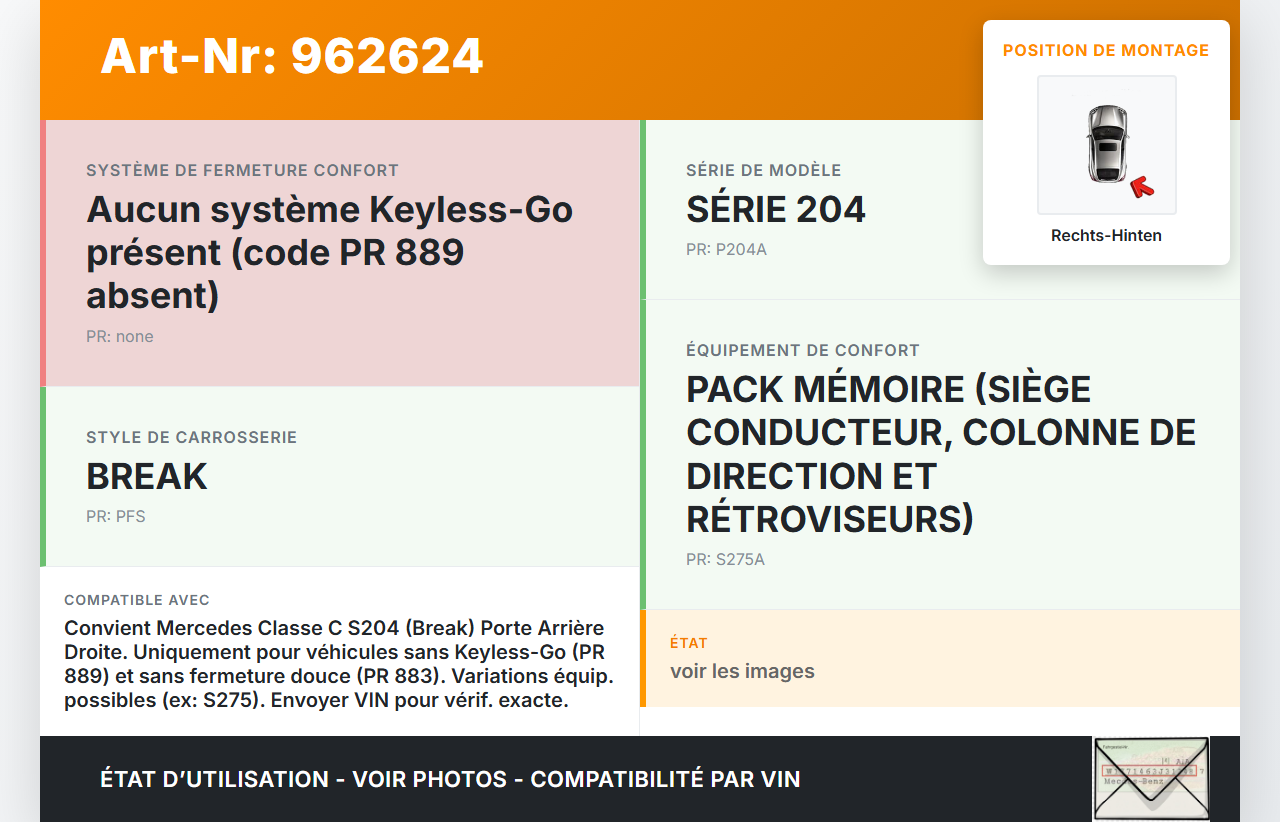Click the SÉRIE 204 model value
Image resolution: width=1280 pixels, height=822 pixels.
click(776, 209)
